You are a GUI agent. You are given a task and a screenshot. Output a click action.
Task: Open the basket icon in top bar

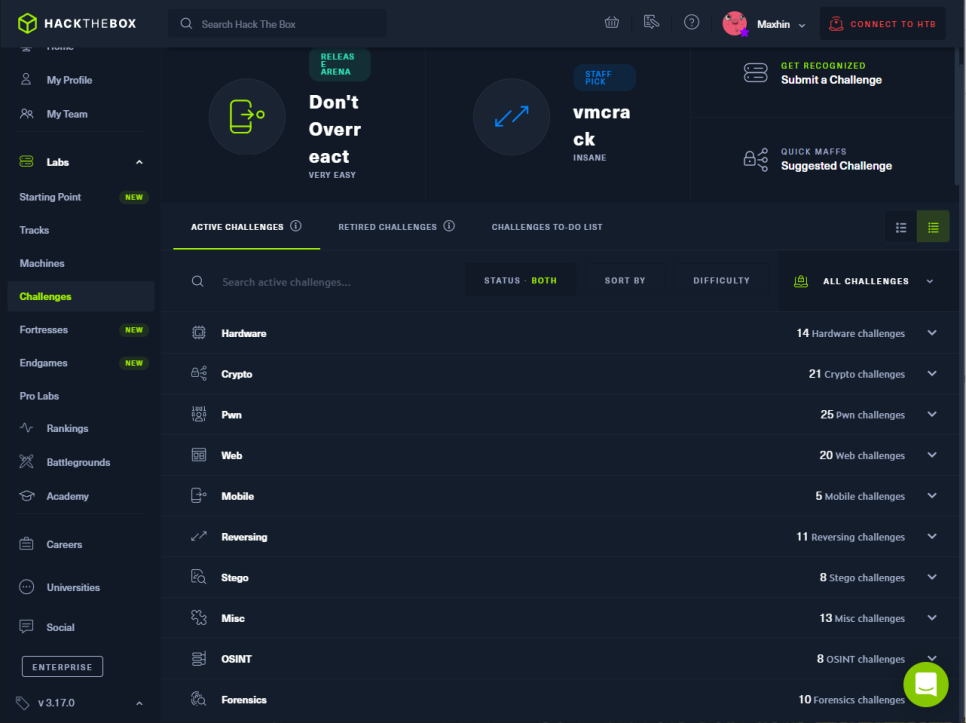(612, 23)
